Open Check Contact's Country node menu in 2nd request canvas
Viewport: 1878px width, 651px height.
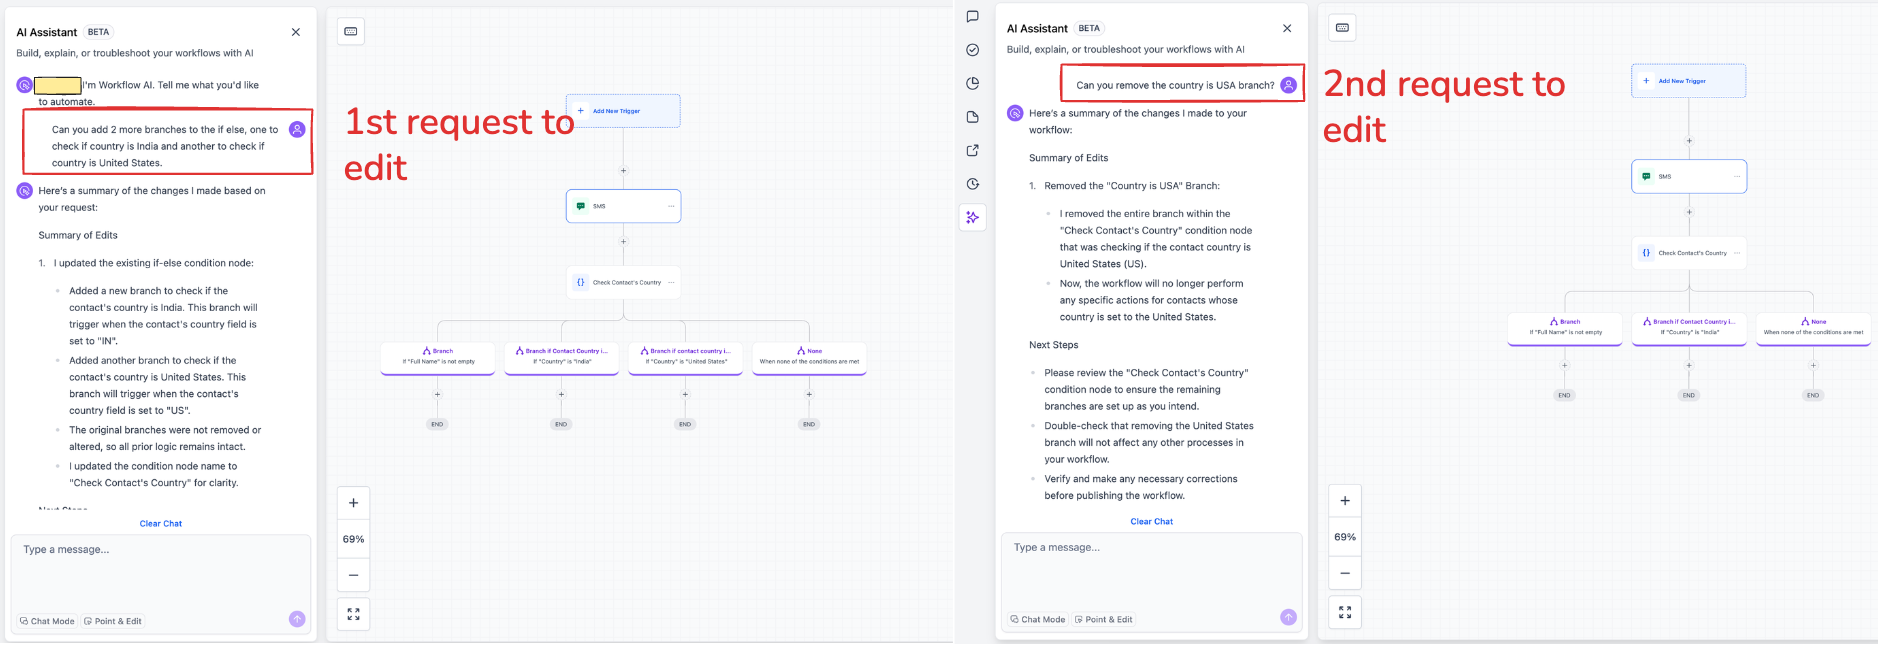click(x=1737, y=253)
